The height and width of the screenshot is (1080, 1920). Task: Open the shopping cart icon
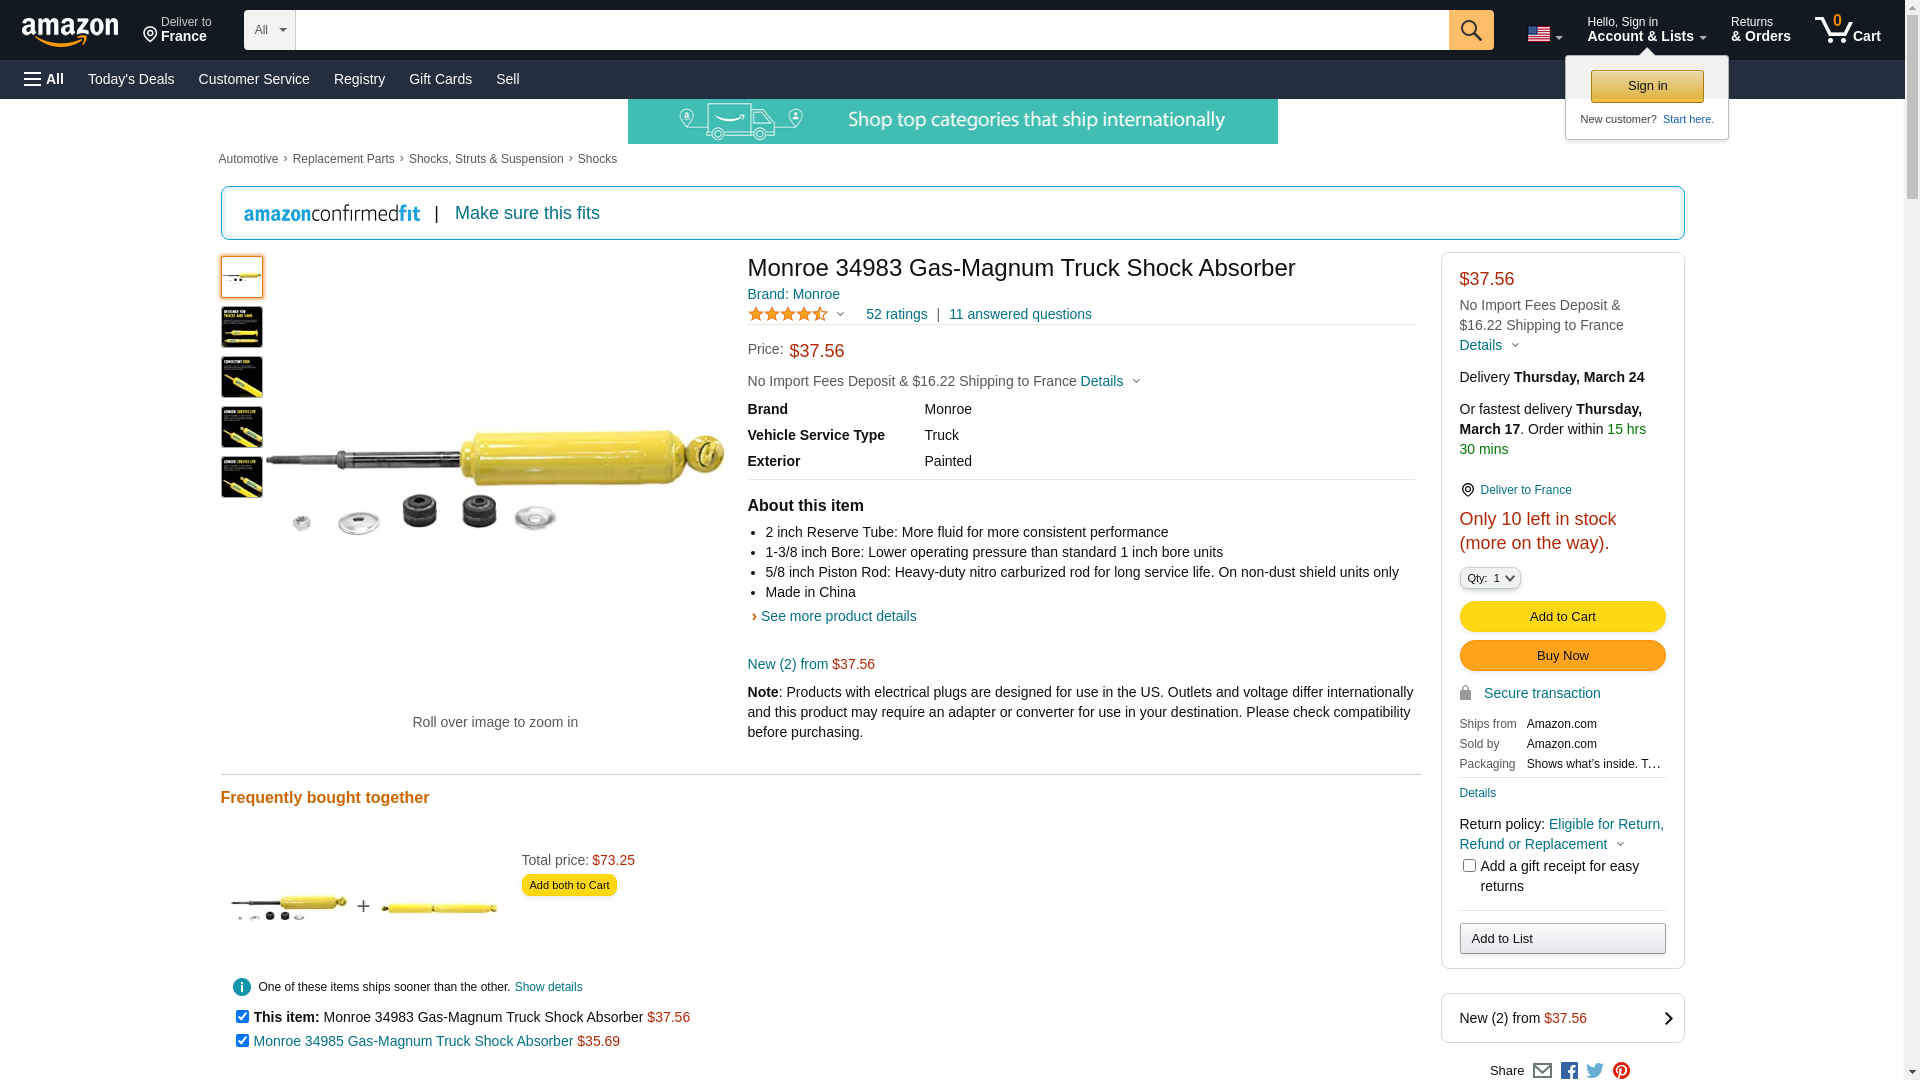coord(1847,30)
